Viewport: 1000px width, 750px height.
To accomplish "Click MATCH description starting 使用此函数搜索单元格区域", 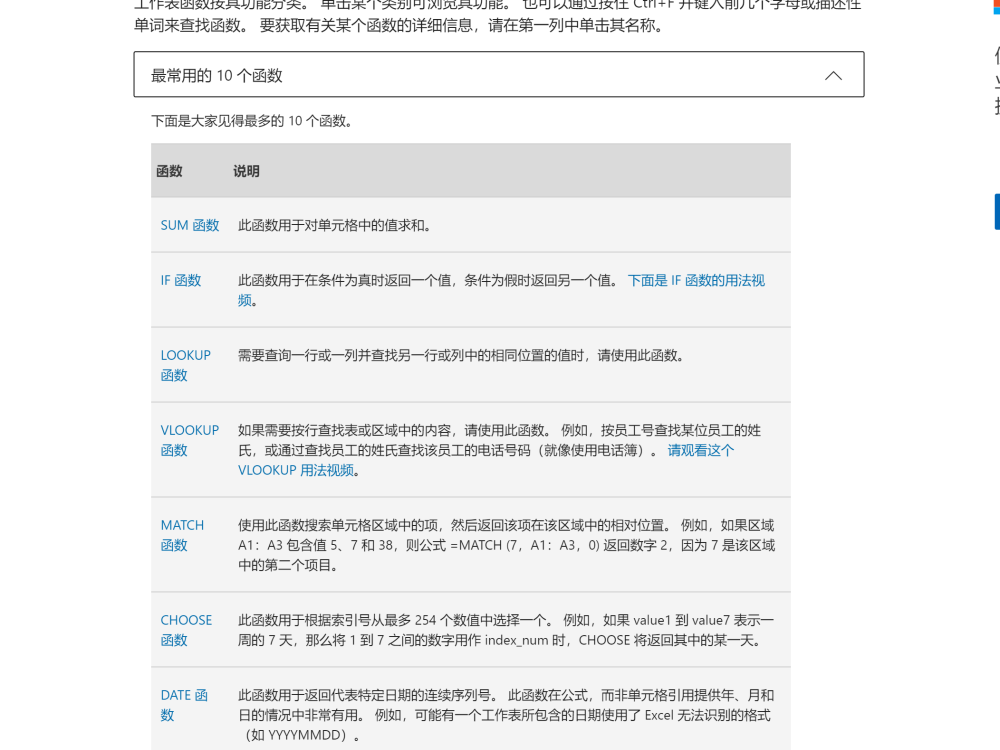I will [506, 545].
